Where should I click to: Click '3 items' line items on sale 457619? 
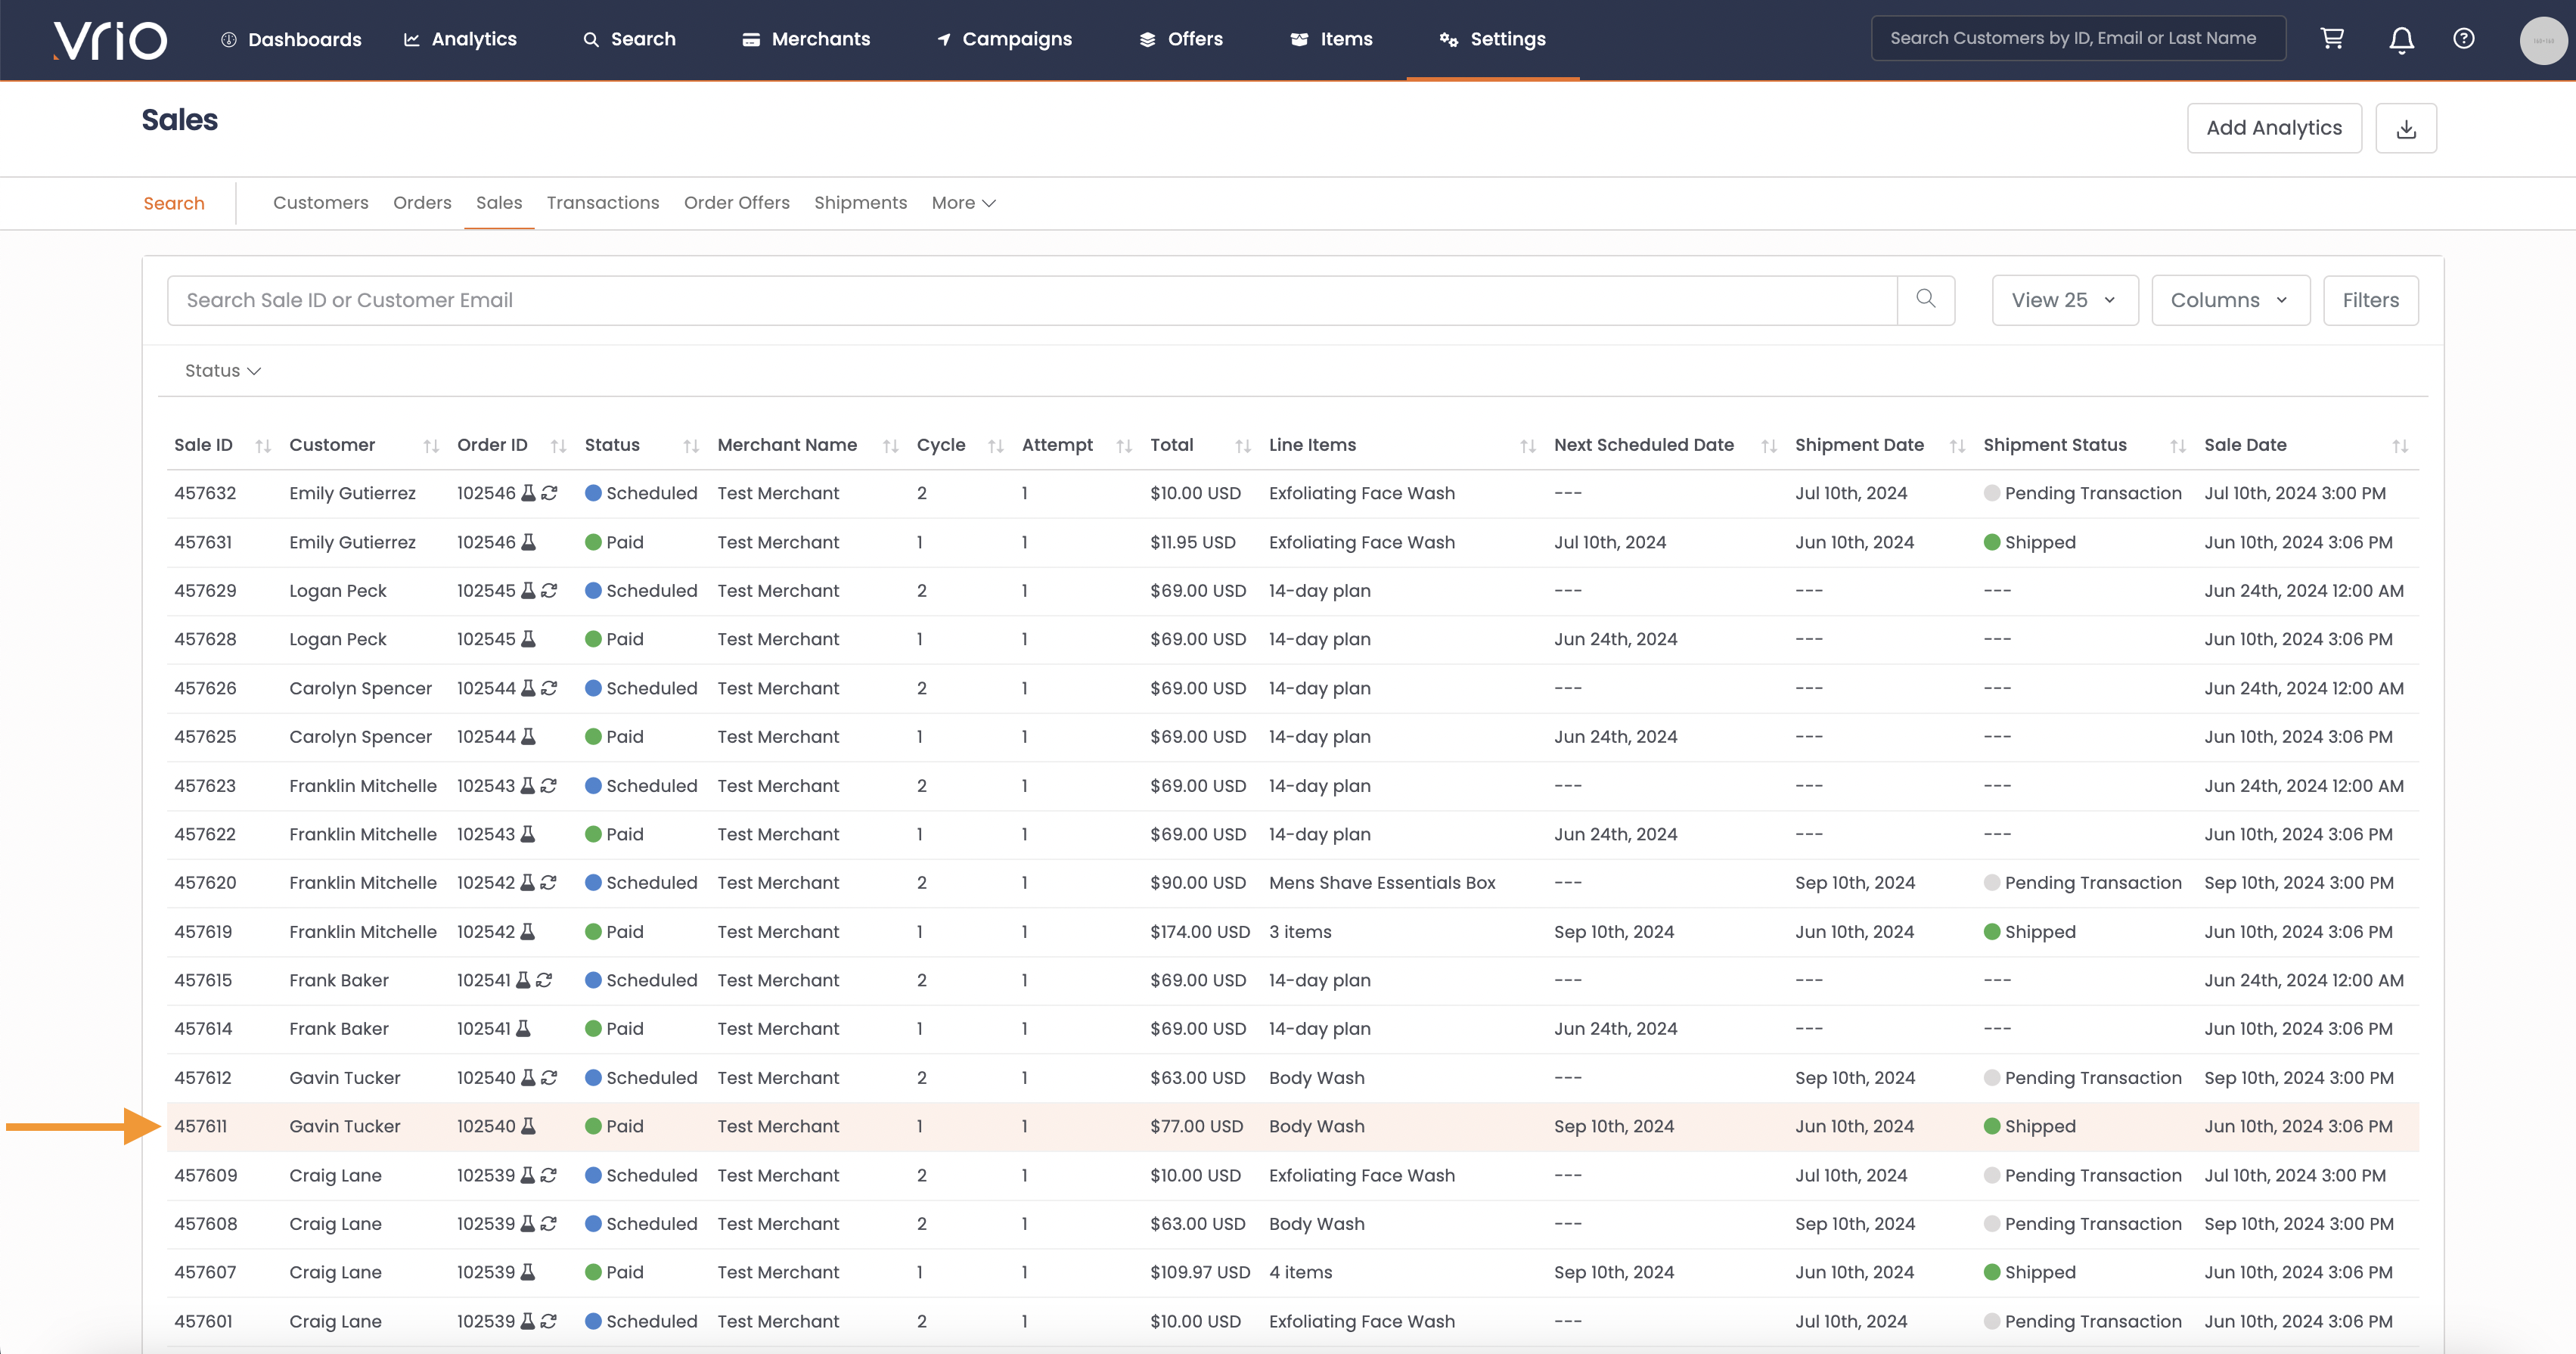pos(1300,931)
